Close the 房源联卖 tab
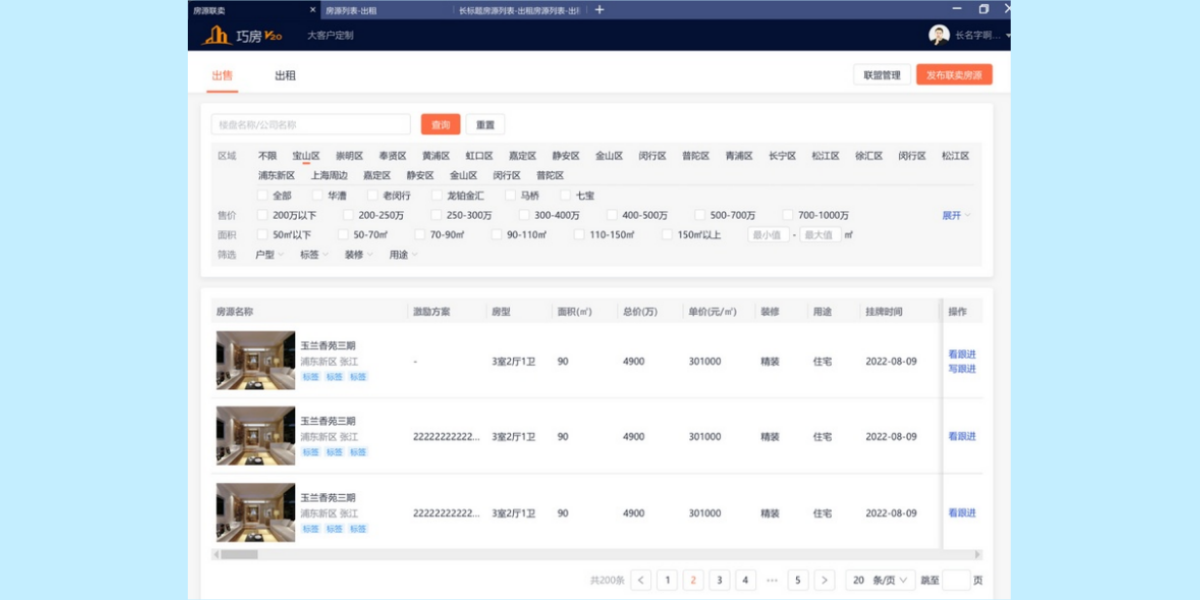This screenshot has width=1200, height=600. tap(313, 10)
